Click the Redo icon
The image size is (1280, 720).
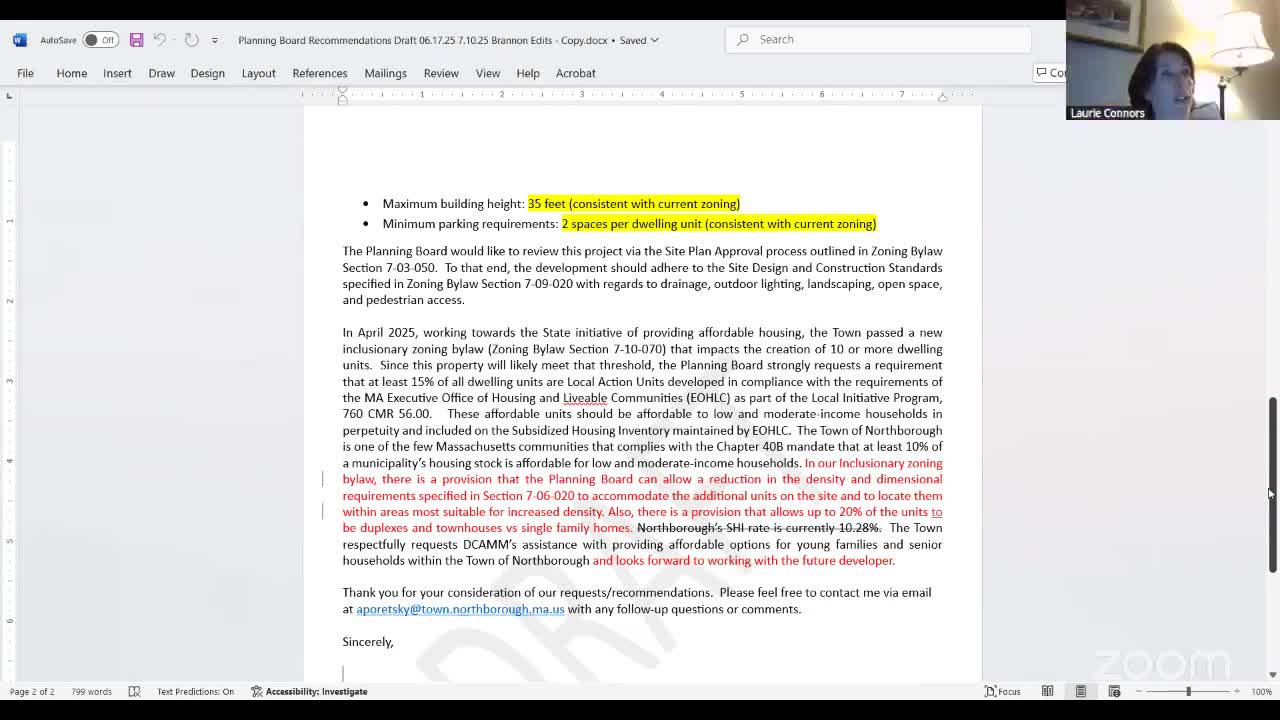coord(191,40)
